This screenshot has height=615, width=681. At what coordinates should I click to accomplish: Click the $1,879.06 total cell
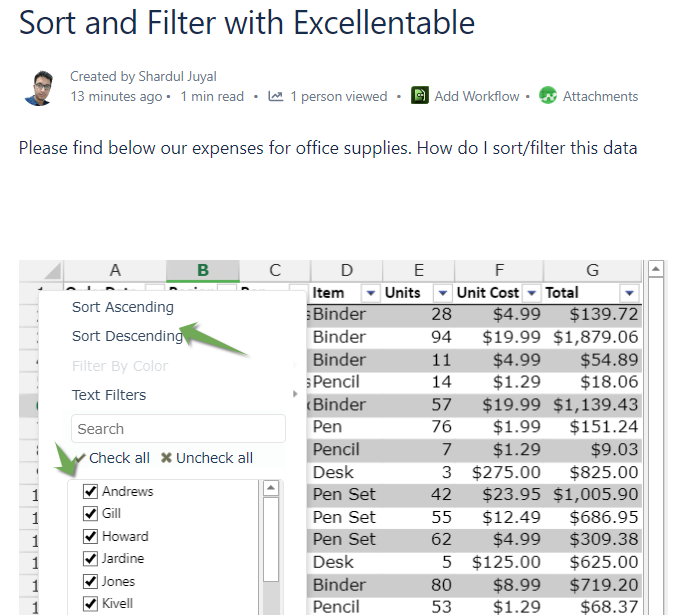592,337
